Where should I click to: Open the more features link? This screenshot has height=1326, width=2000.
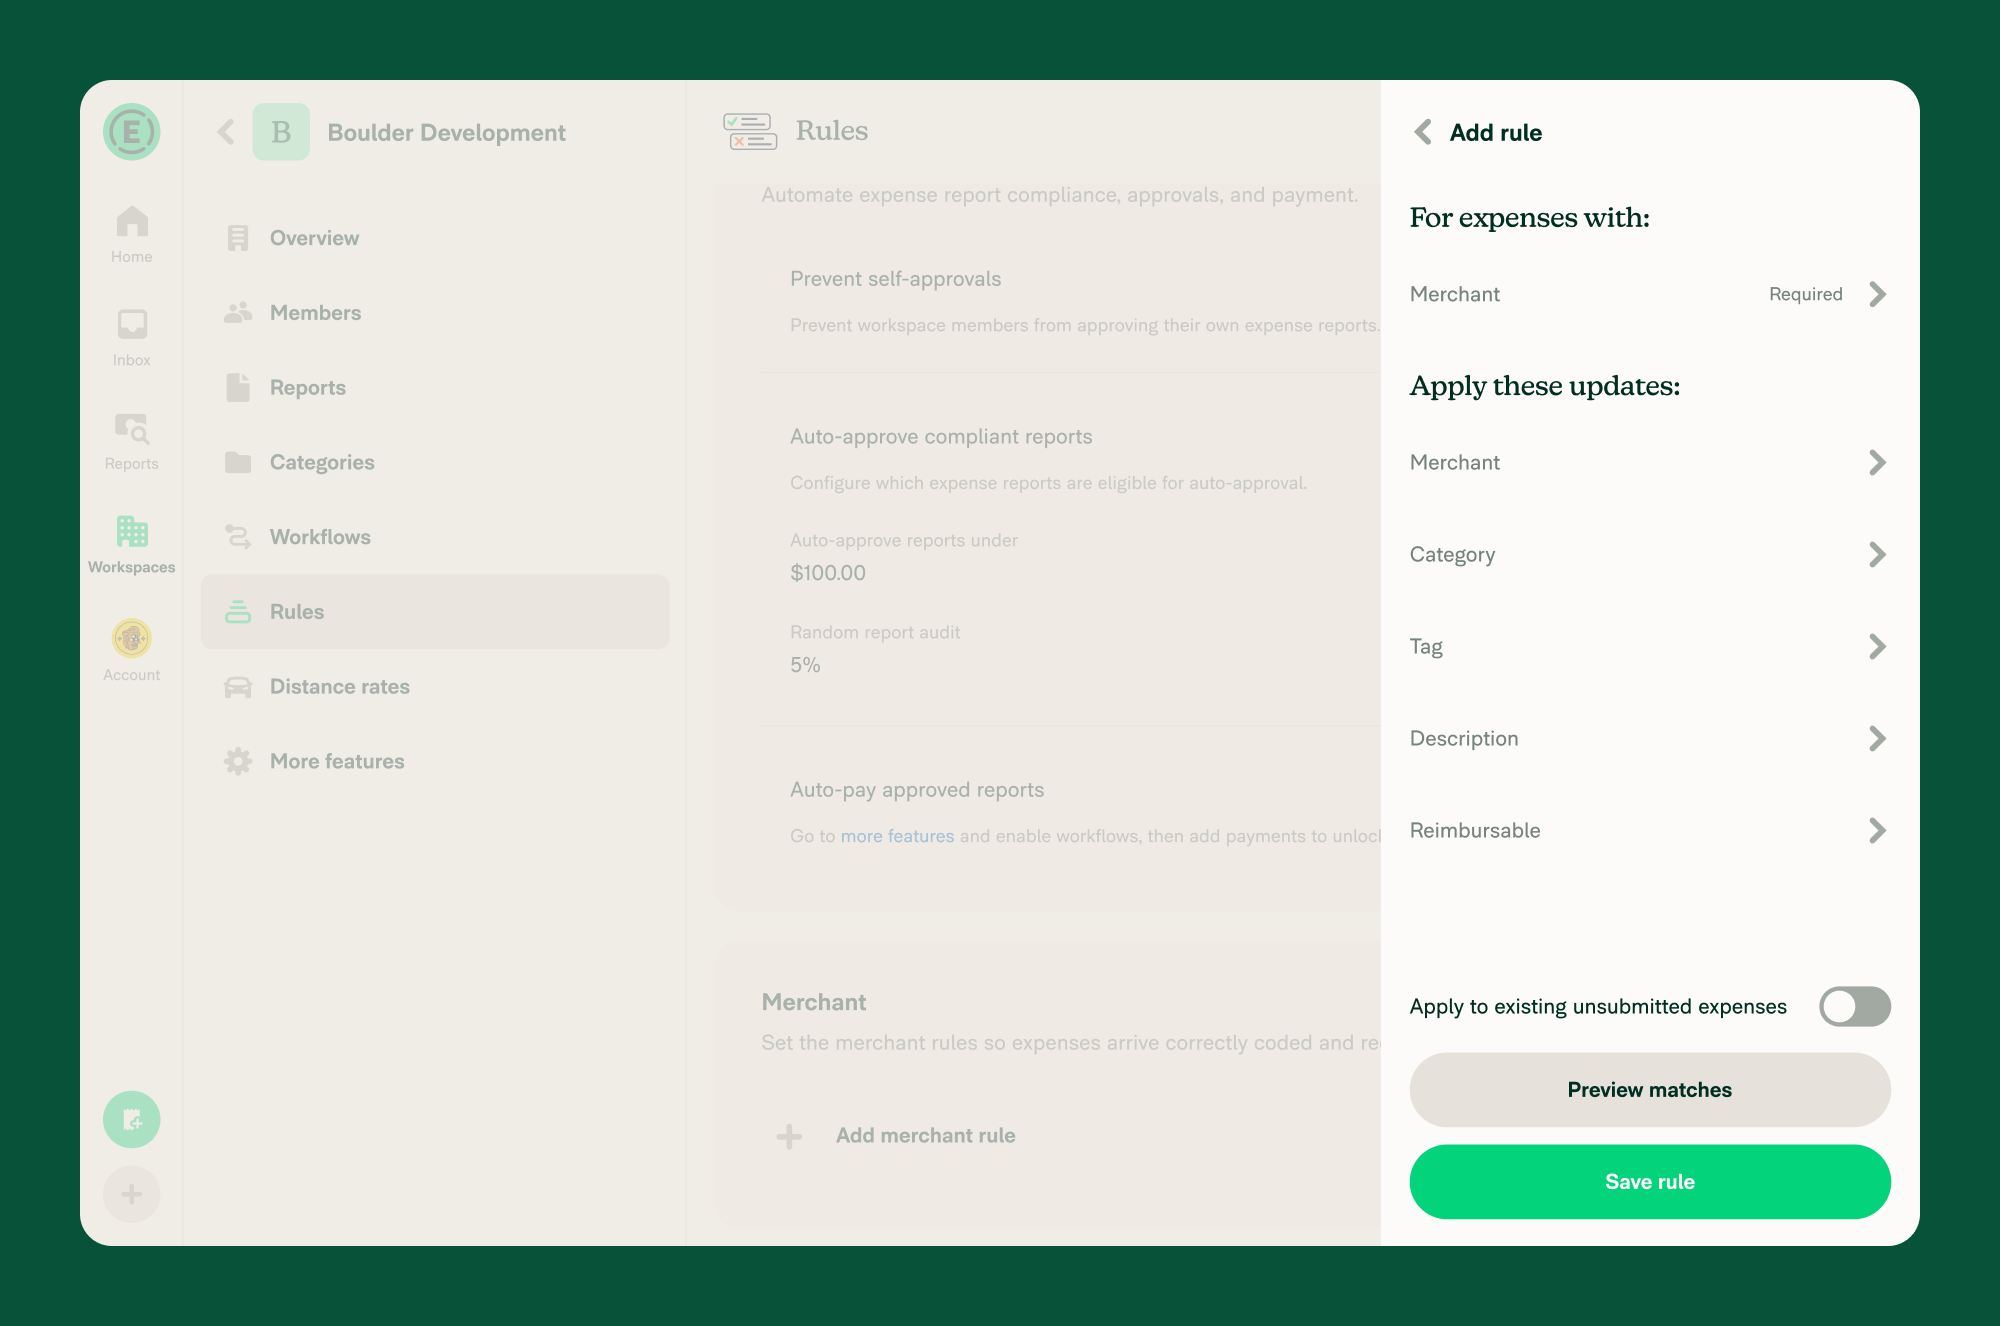click(x=897, y=835)
